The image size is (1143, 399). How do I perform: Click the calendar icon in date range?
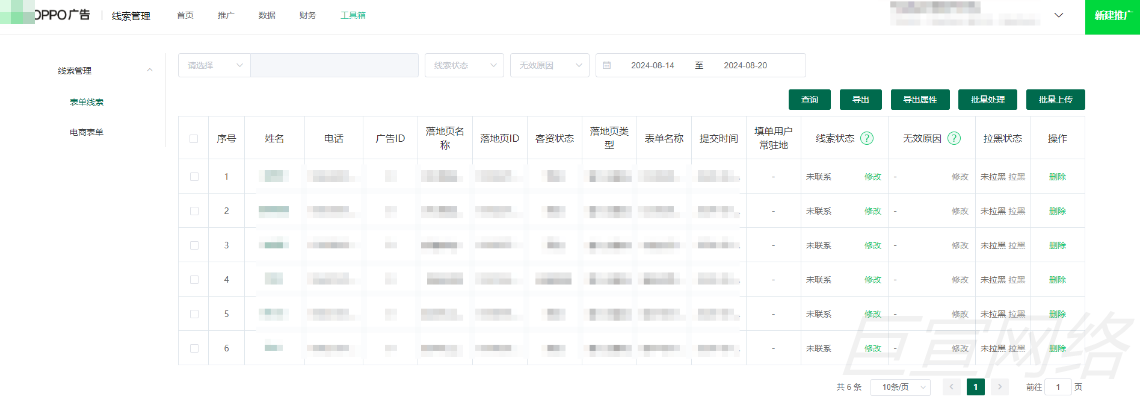[606, 65]
